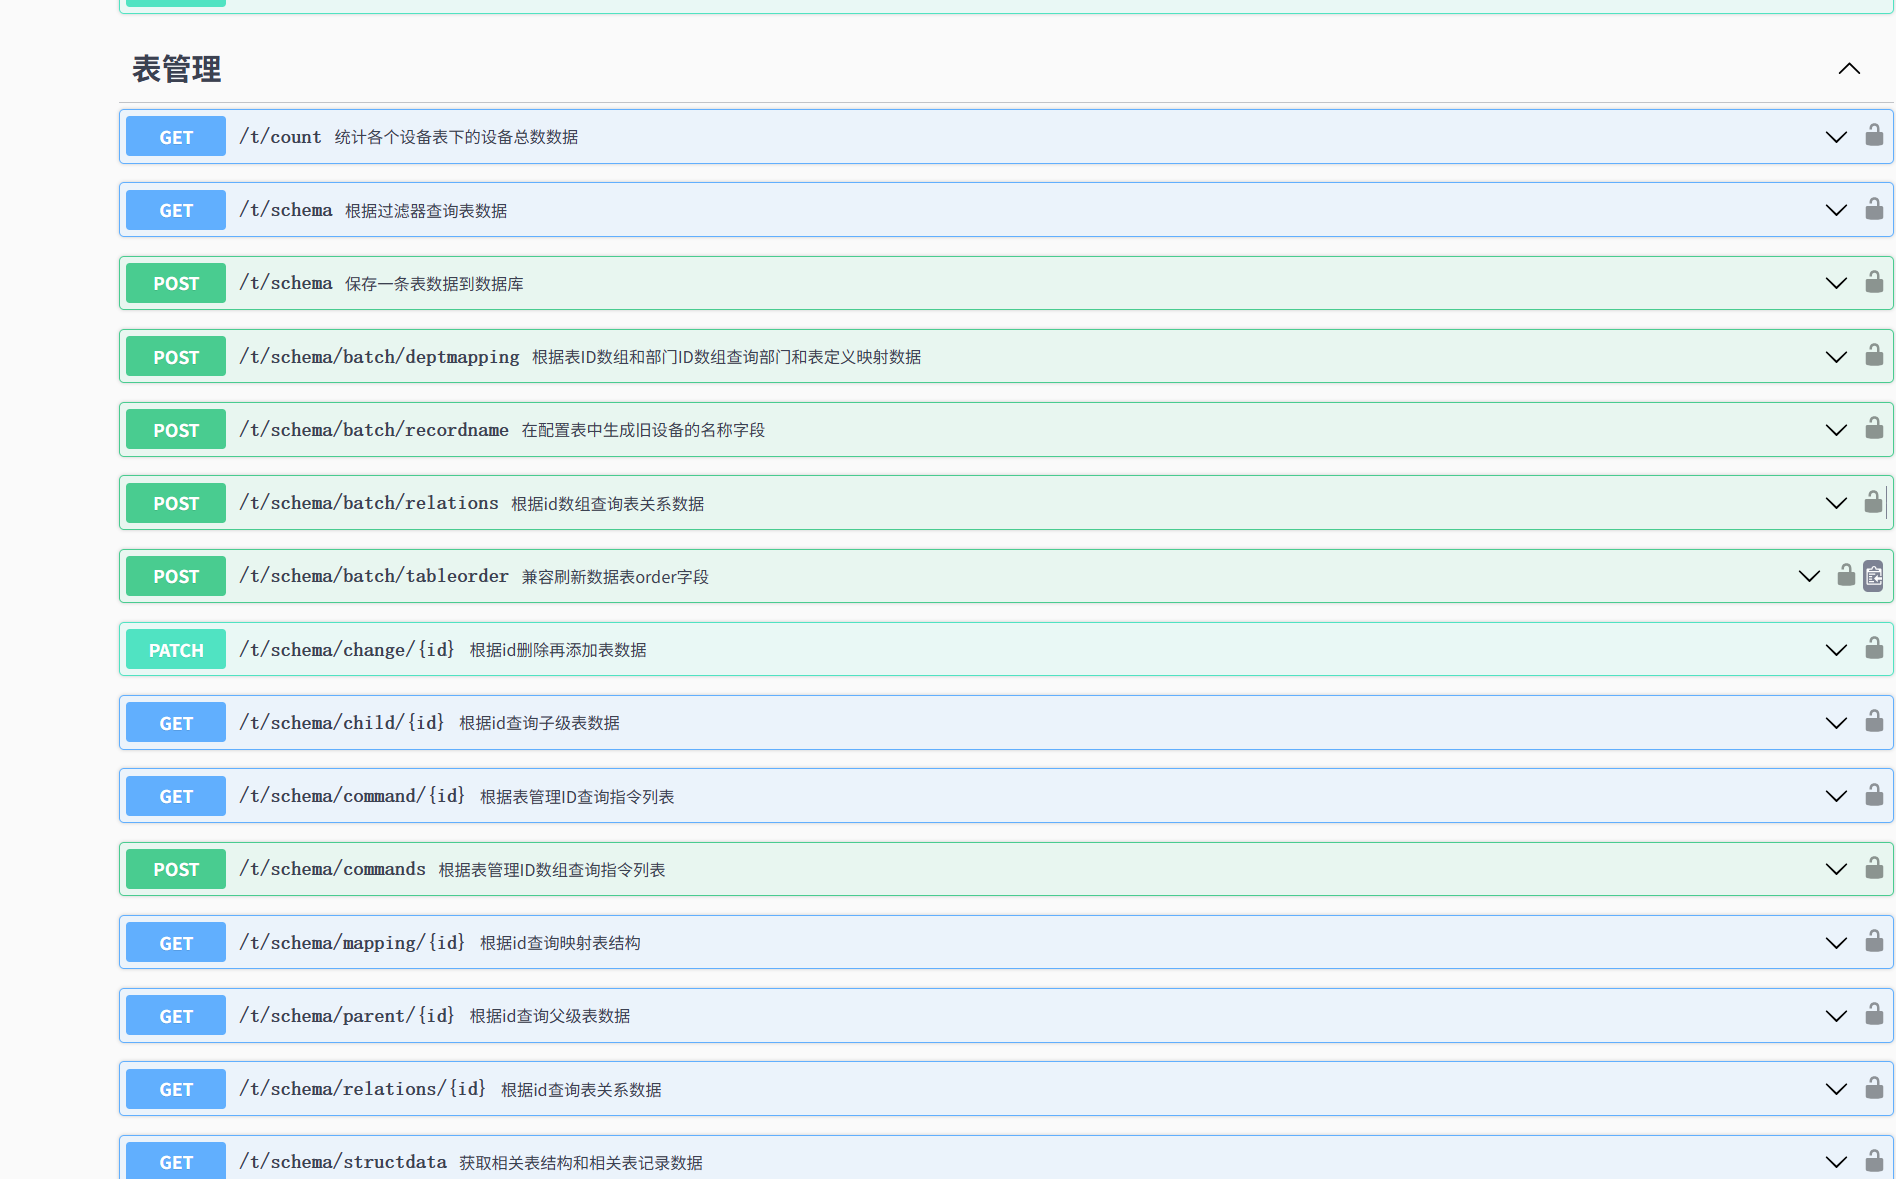1896x1179 pixels.
Task: Click lock icon for GET /t/schema row
Action: (x=1874, y=210)
